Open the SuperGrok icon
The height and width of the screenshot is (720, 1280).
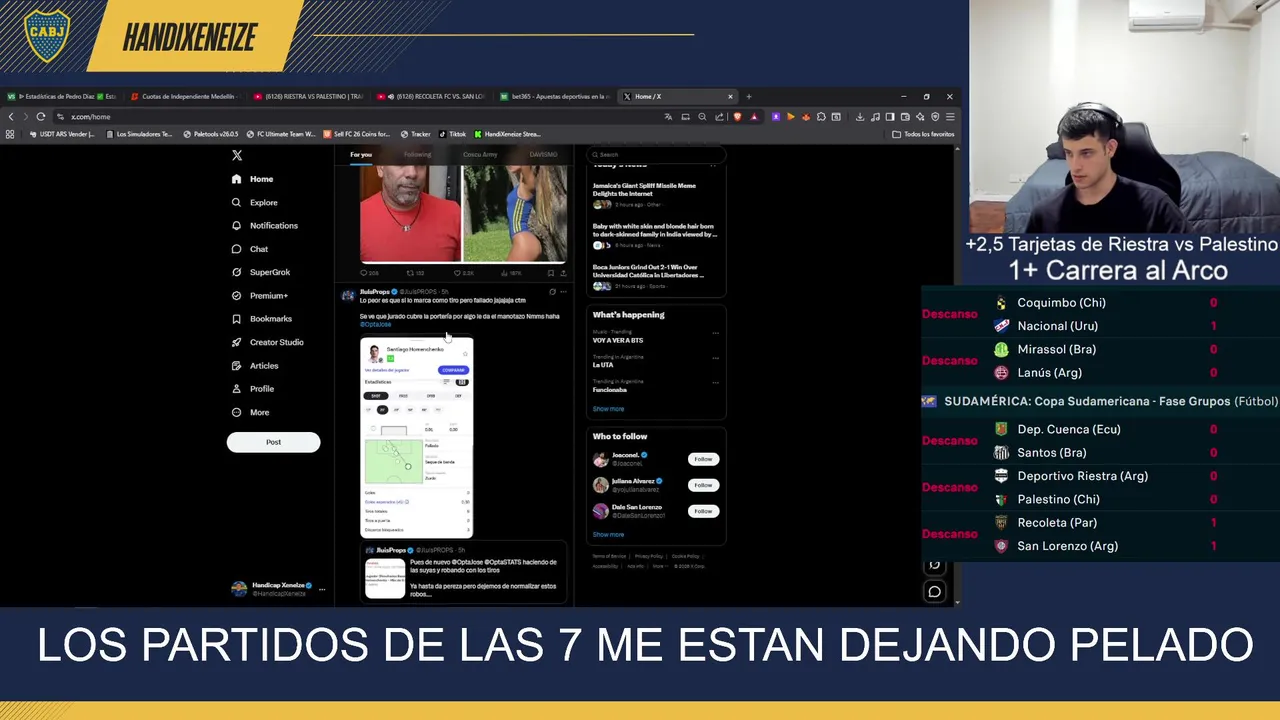236,272
